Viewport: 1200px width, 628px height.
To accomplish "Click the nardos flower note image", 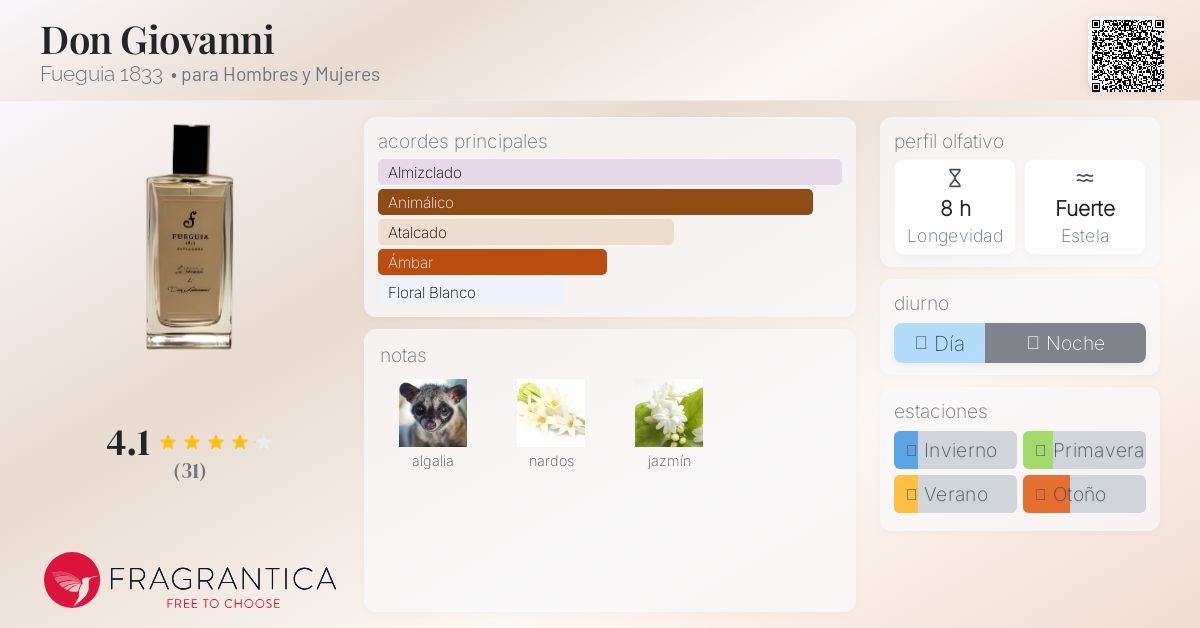I will (x=551, y=413).
